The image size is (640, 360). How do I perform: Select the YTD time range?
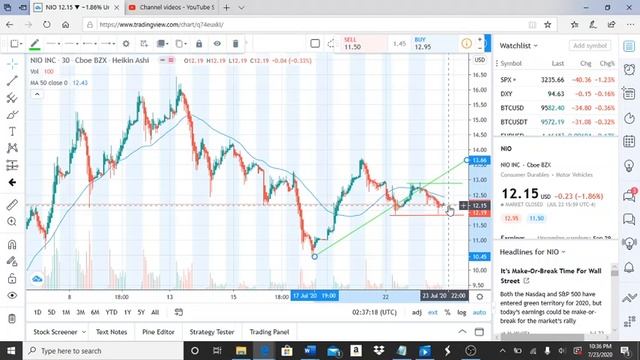(111, 312)
